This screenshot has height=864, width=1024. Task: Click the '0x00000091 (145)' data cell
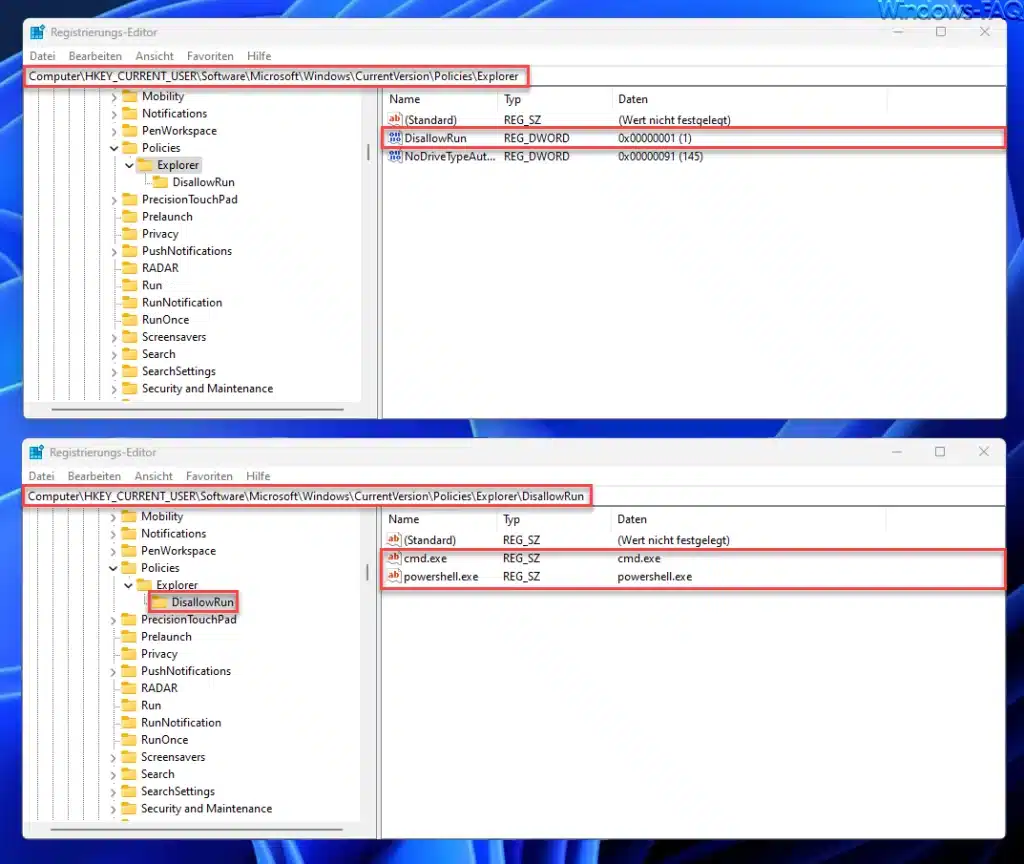point(660,156)
